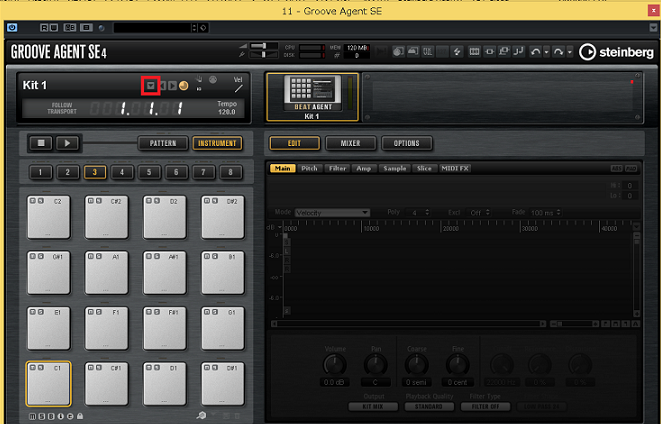Open the OPTIONS page
The height and width of the screenshot is (424, 661).
[406, 143]
